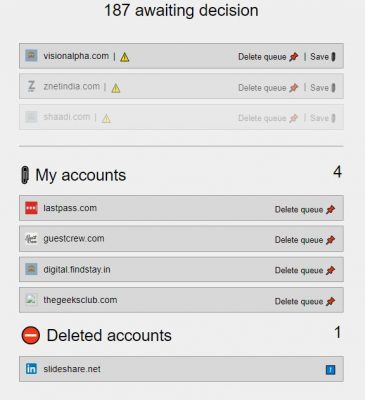Add shaadi.com to the delete queue
The height and width of the screenshot is (400, 365).
coord(268,118)
